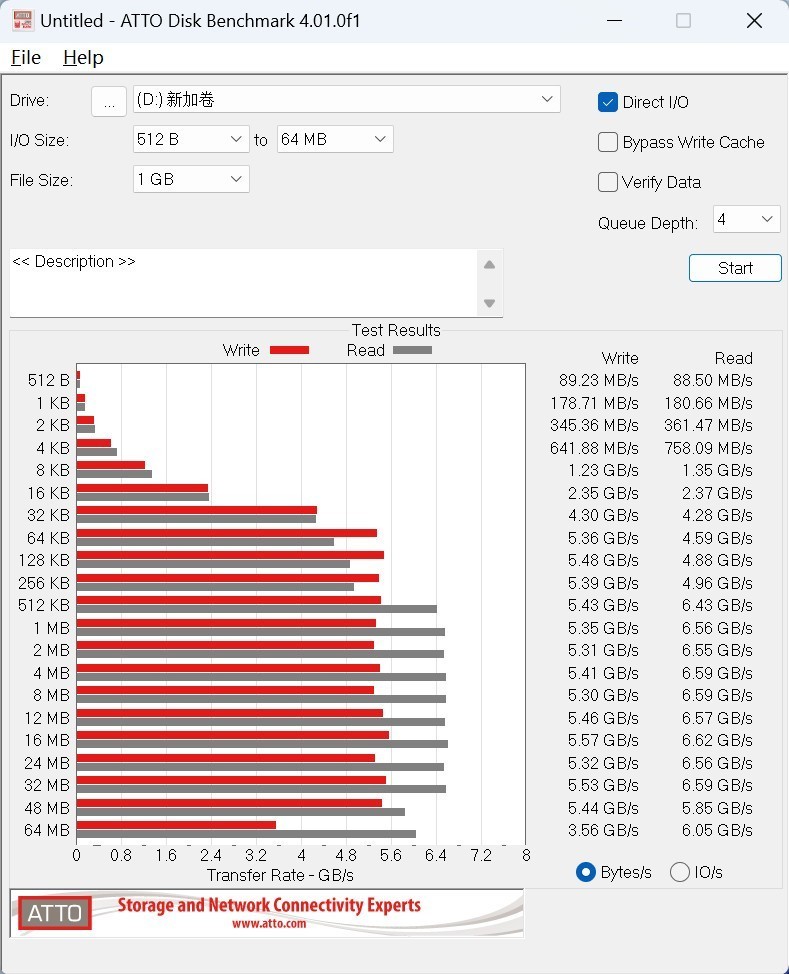Viewport: 789px width, 974px height.
Task: Open the Help menu
Action: (83, 57)
